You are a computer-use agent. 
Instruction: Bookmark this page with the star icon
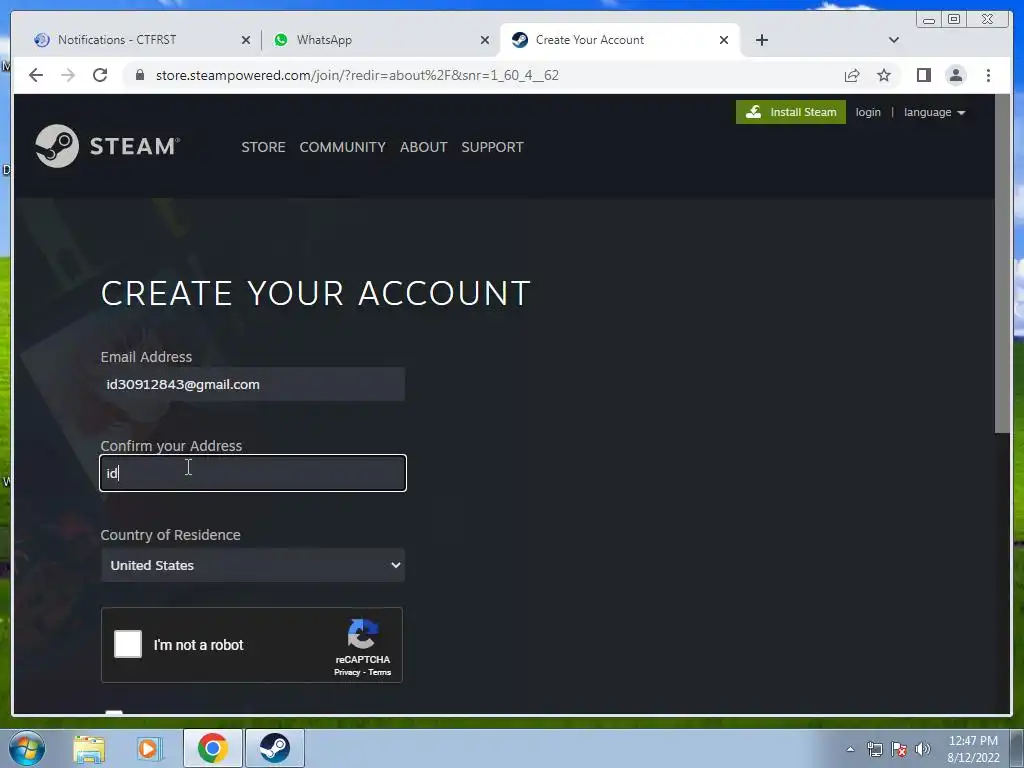coord(884,75)
